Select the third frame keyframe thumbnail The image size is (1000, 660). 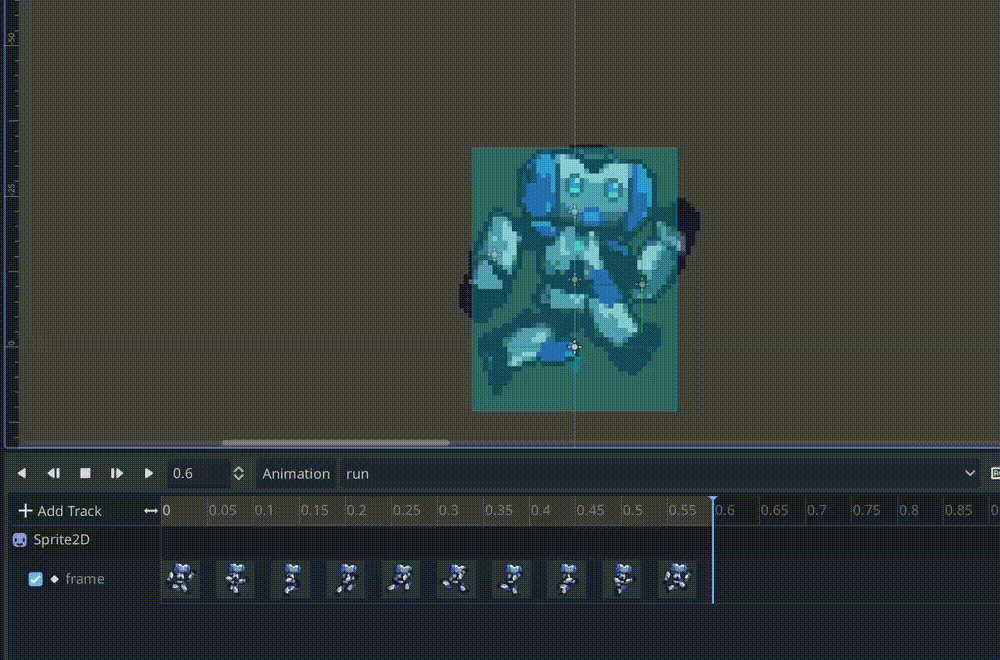pos(291,579)
